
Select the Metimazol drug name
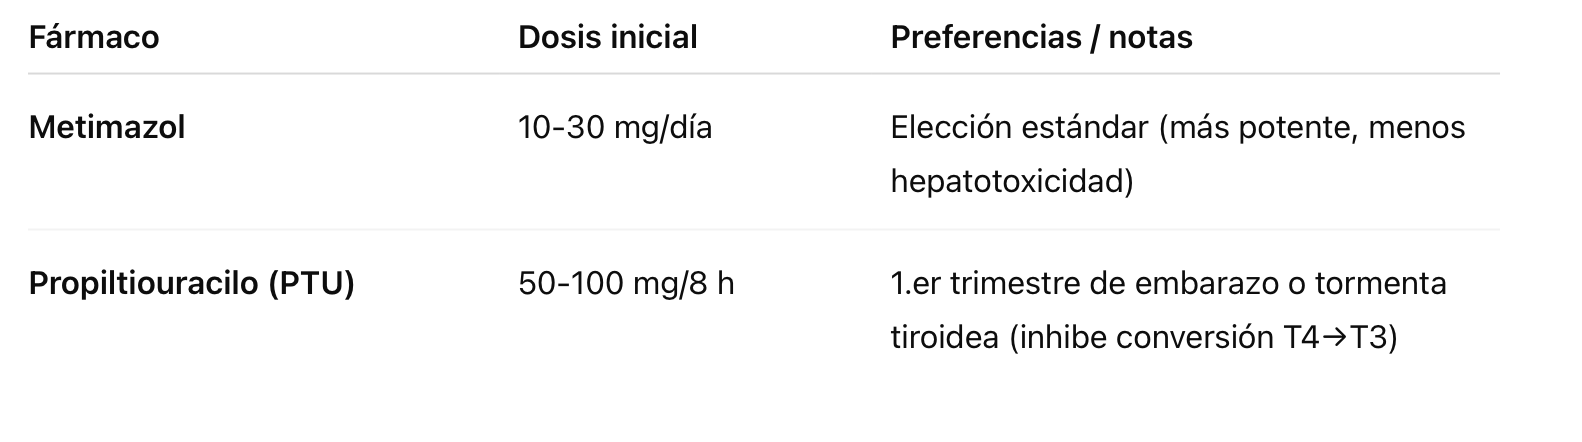pyautogui.click(x=107, y=128)
